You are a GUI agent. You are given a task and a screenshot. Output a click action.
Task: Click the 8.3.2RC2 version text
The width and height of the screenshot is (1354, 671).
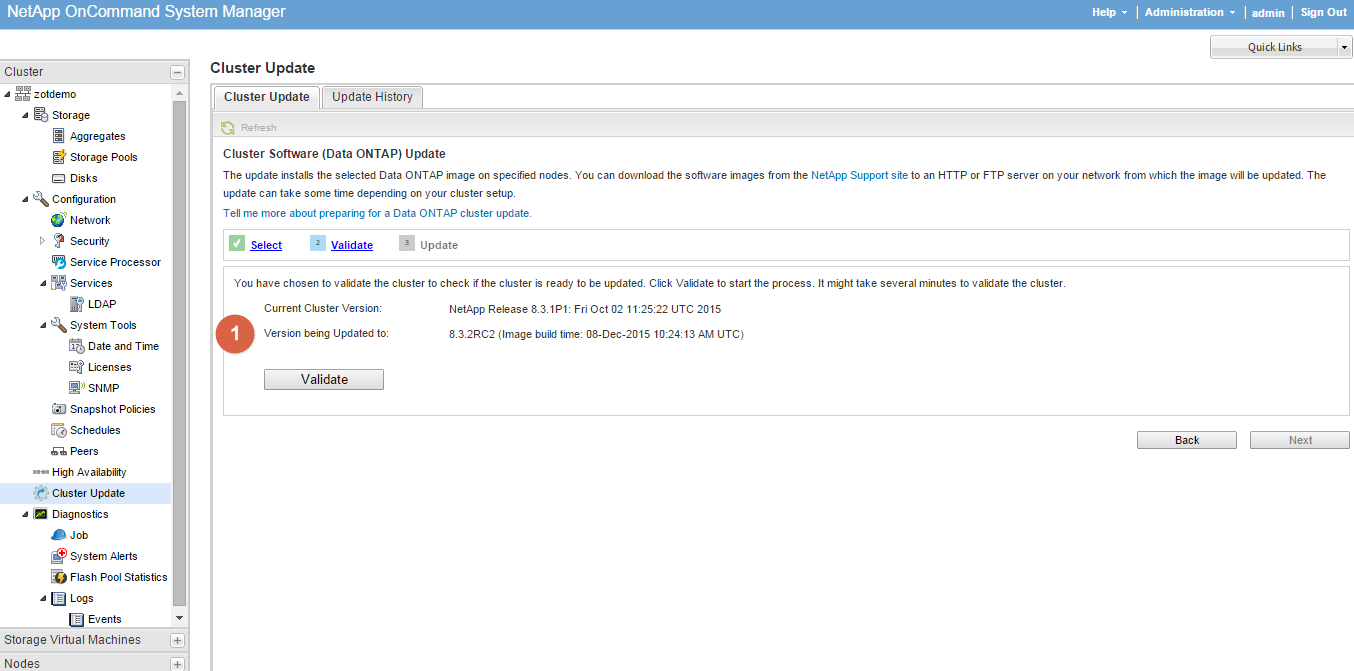[596, 334]
